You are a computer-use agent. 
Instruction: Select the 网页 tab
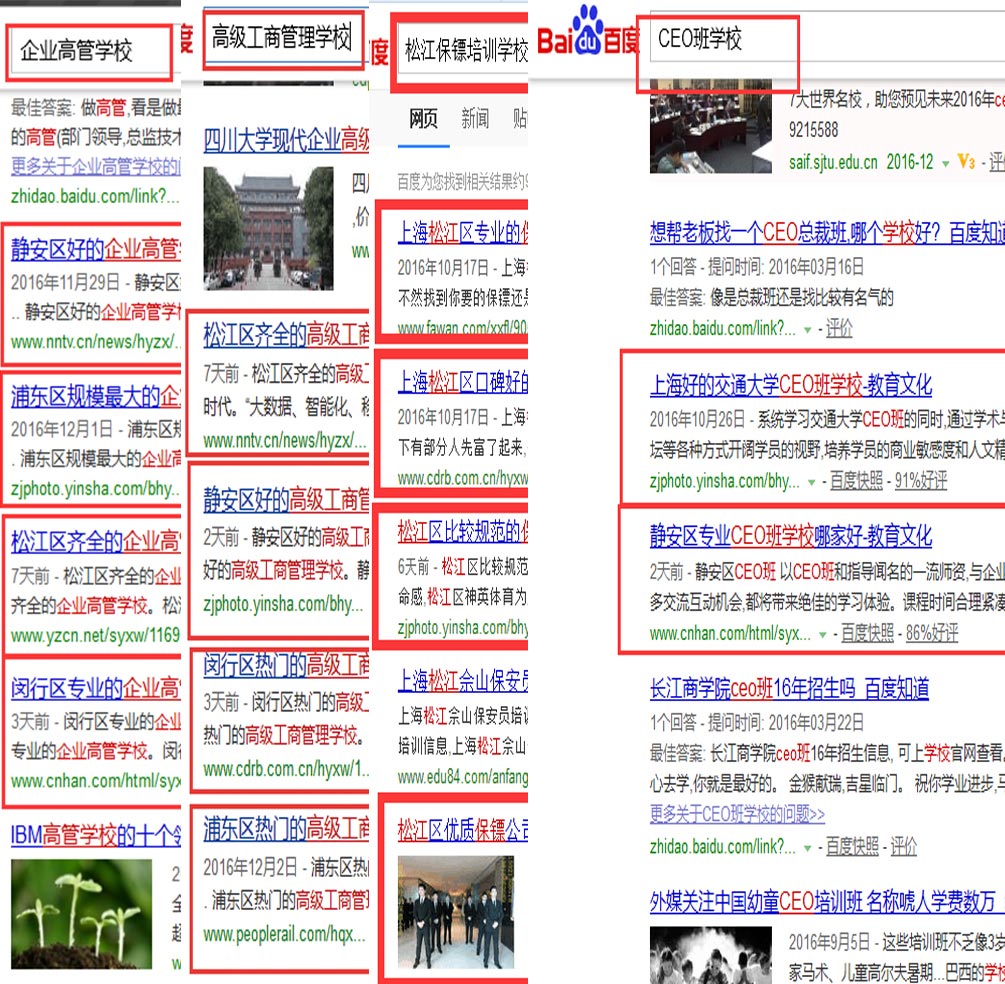[423, 119]
